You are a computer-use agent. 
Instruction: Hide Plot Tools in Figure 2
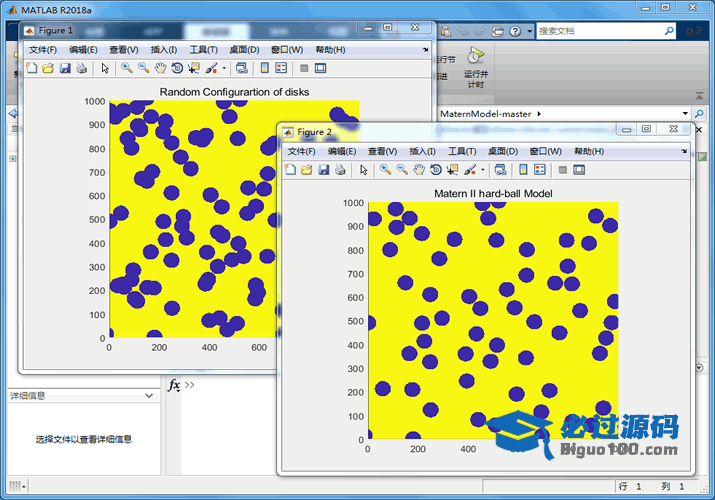(563, 170)
